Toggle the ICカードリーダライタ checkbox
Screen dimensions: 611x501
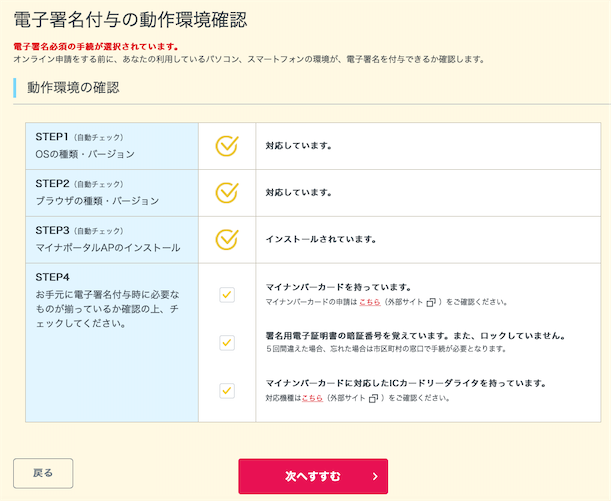[227, 390]
